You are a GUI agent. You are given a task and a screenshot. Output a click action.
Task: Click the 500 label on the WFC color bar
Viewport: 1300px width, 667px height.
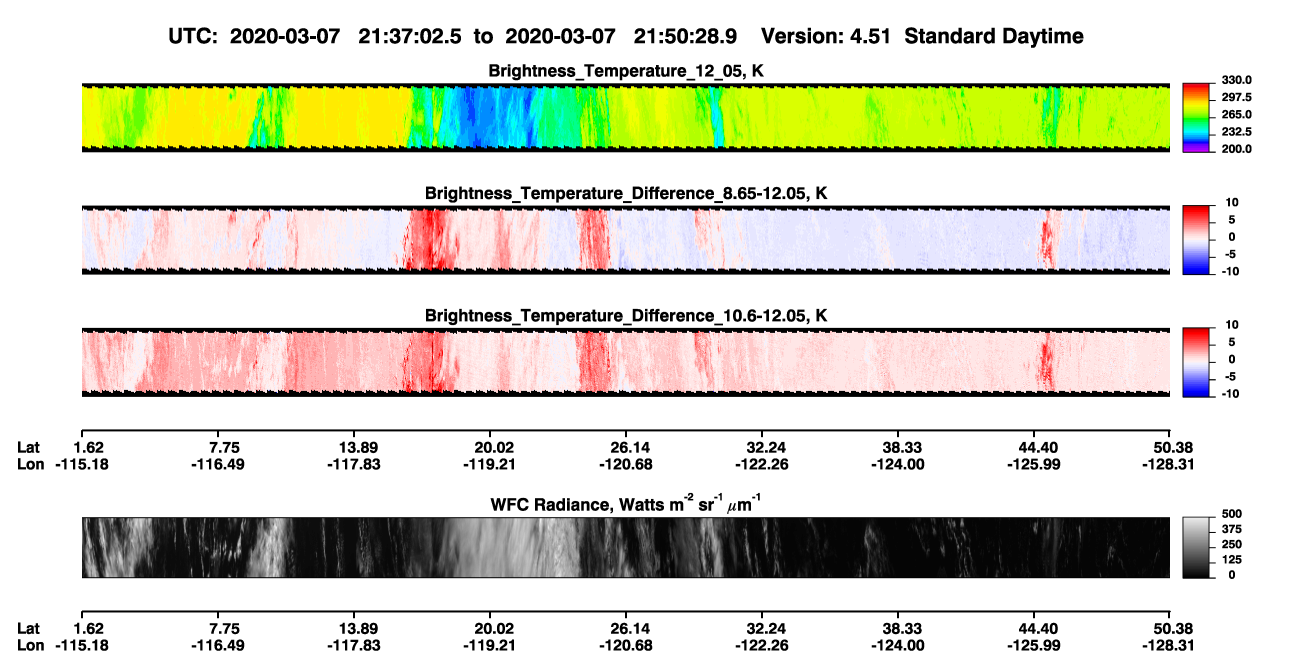click(x=1231, y=514)
